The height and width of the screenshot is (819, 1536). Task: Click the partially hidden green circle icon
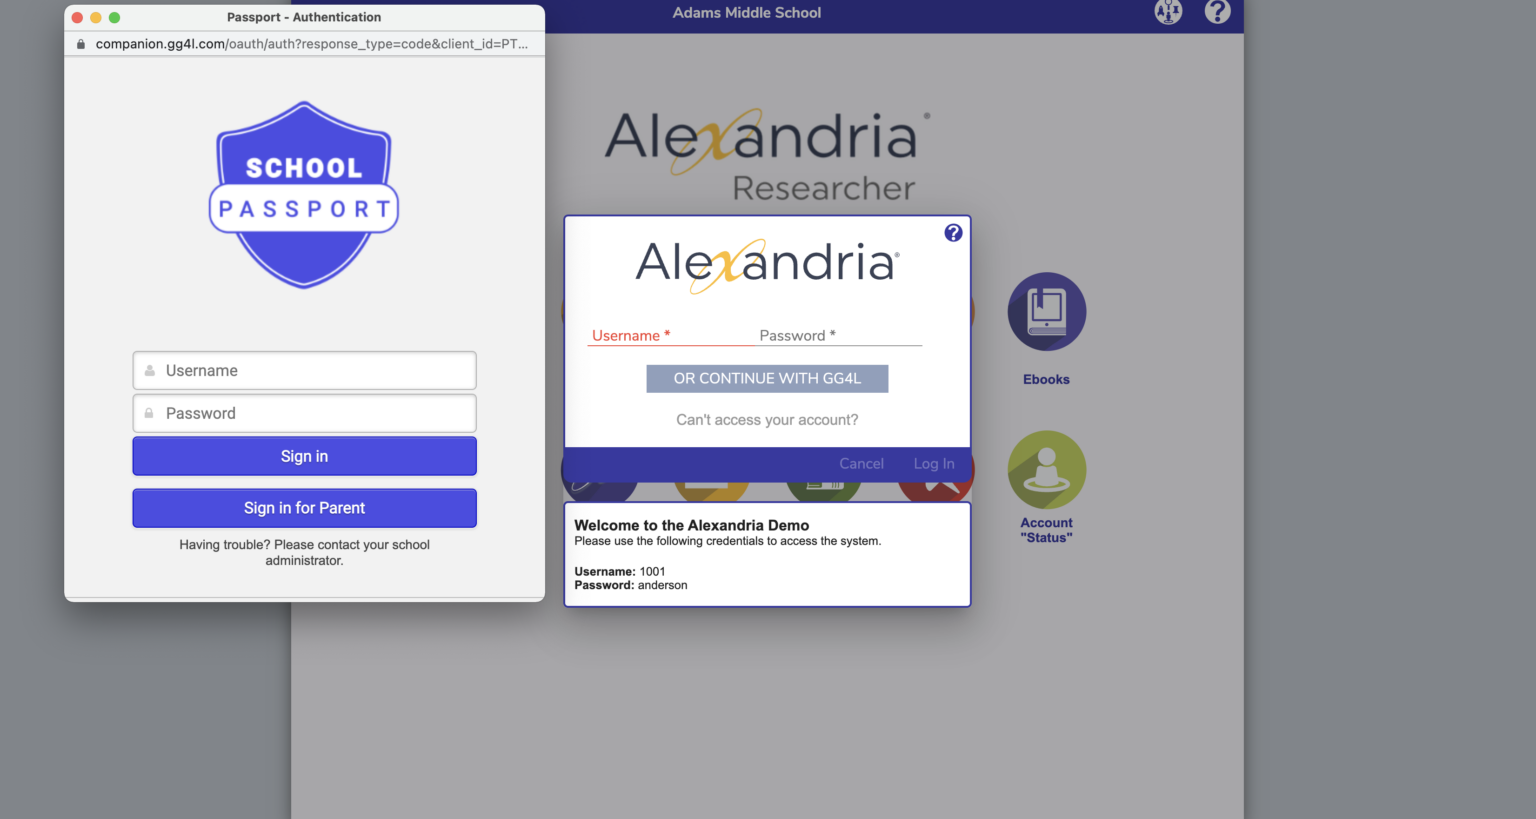point(823,490)
